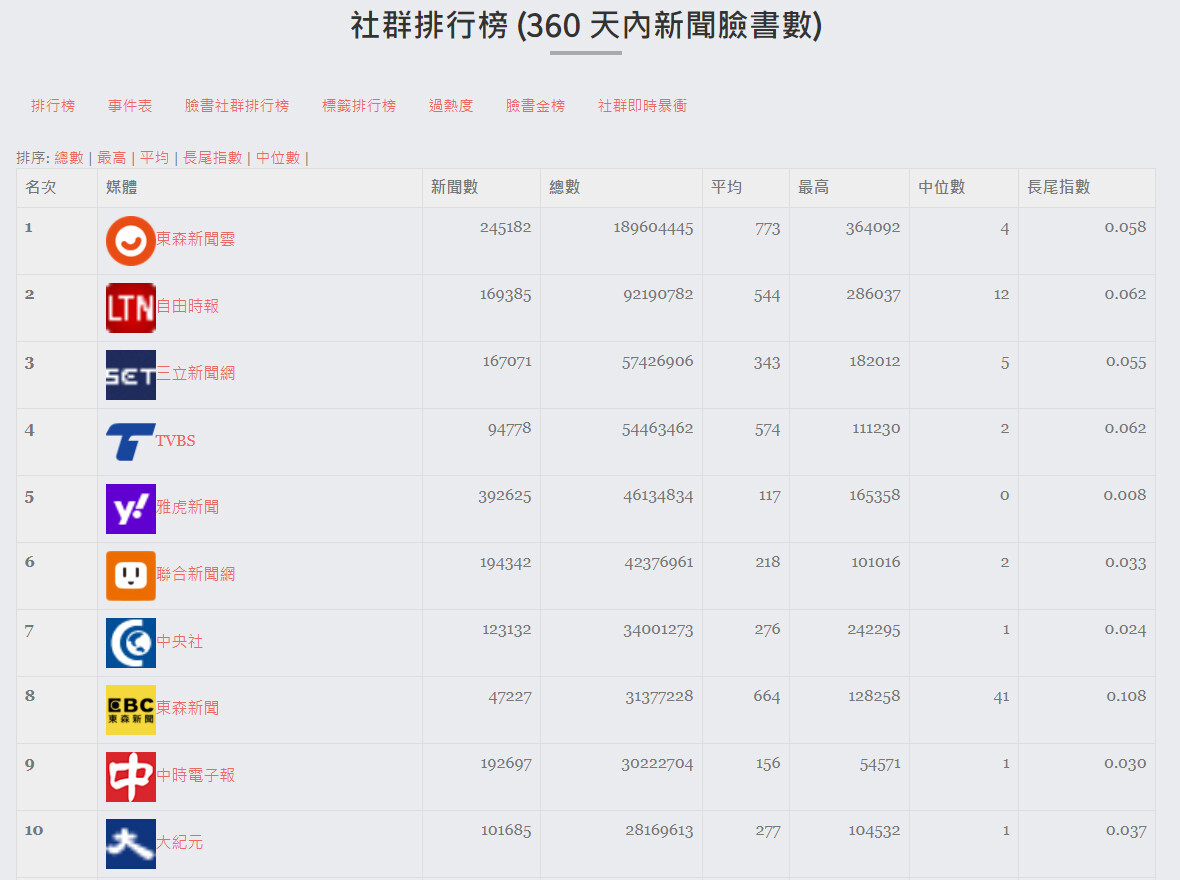Open the 排行榜 tab

coord(53,105)
